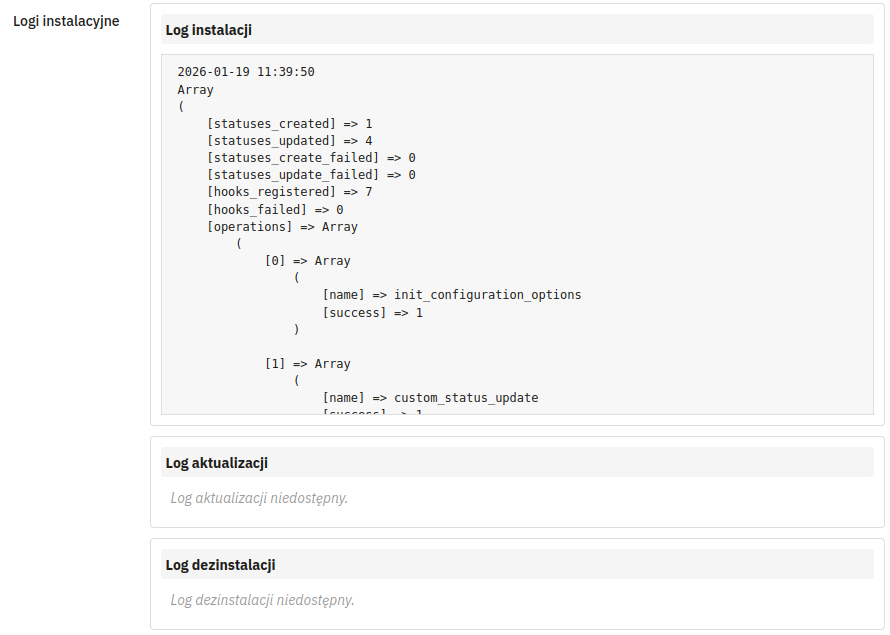Screen dimensions: 890x635
Task: Click the "Logi instalacyjne" section label
Action: click(66, 21)
